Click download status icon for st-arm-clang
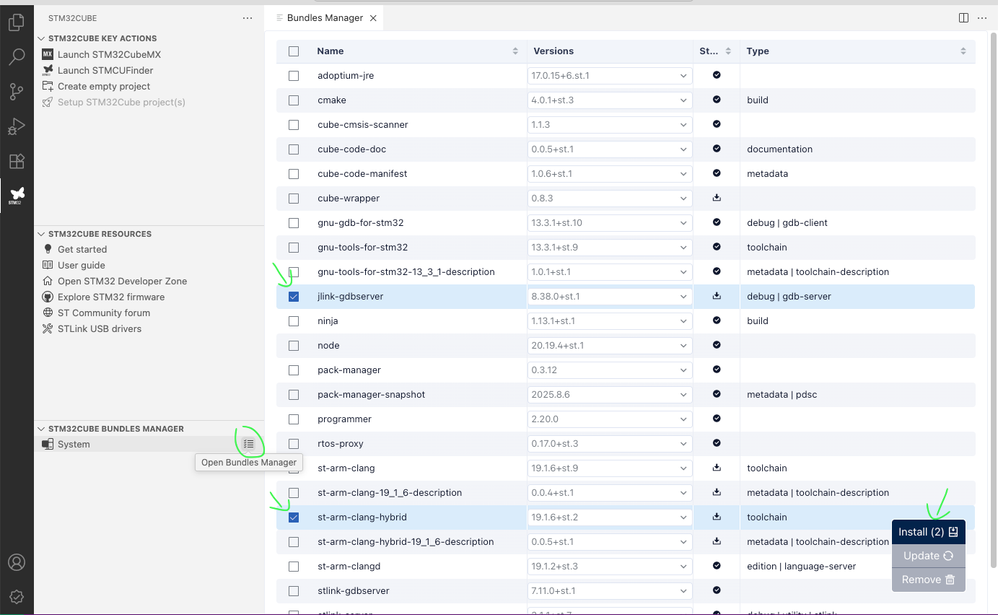 (x=717, y=468)
